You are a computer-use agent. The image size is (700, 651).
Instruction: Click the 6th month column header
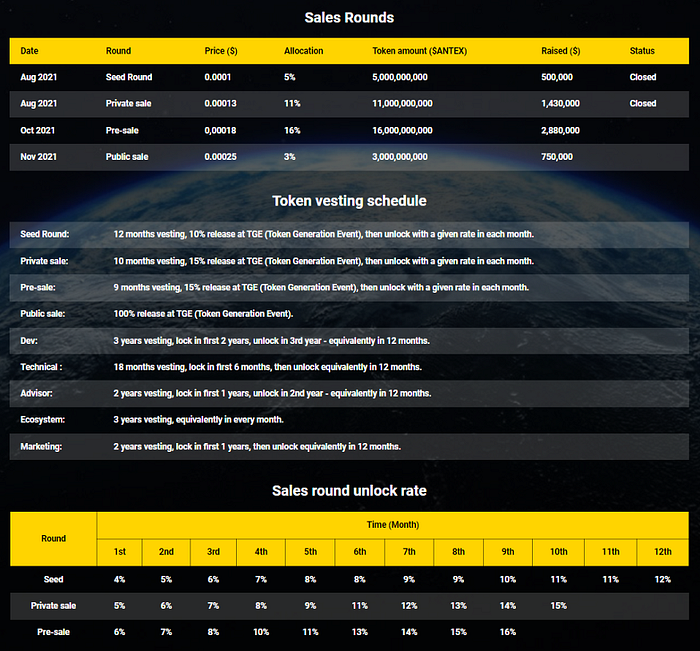click(360, 552)
